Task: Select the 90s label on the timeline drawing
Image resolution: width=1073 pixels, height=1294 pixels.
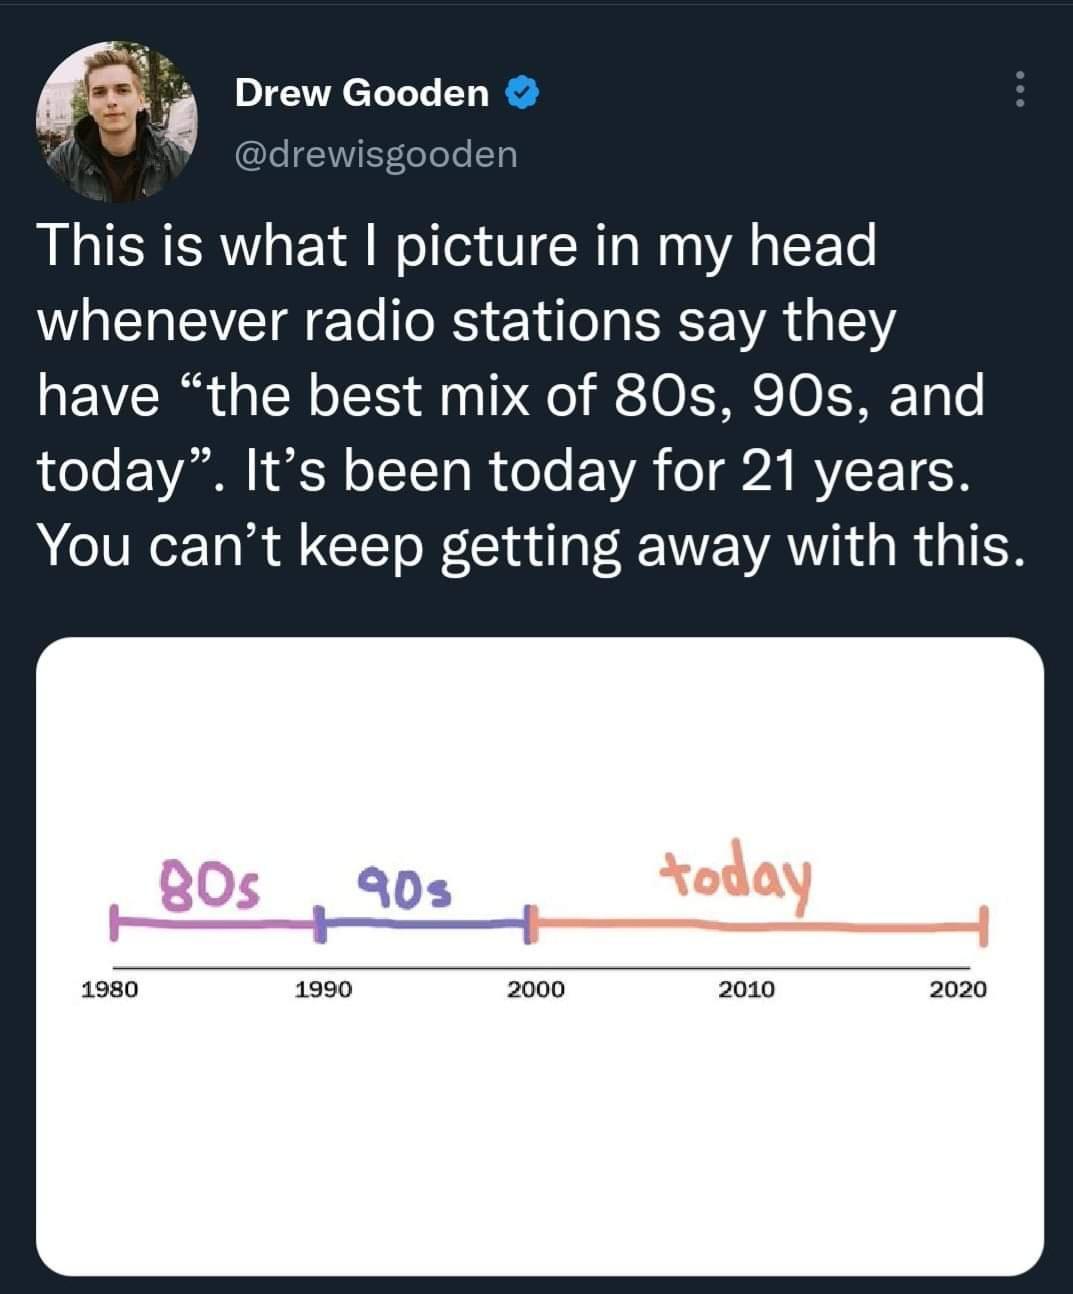Action: coord(400,889)
